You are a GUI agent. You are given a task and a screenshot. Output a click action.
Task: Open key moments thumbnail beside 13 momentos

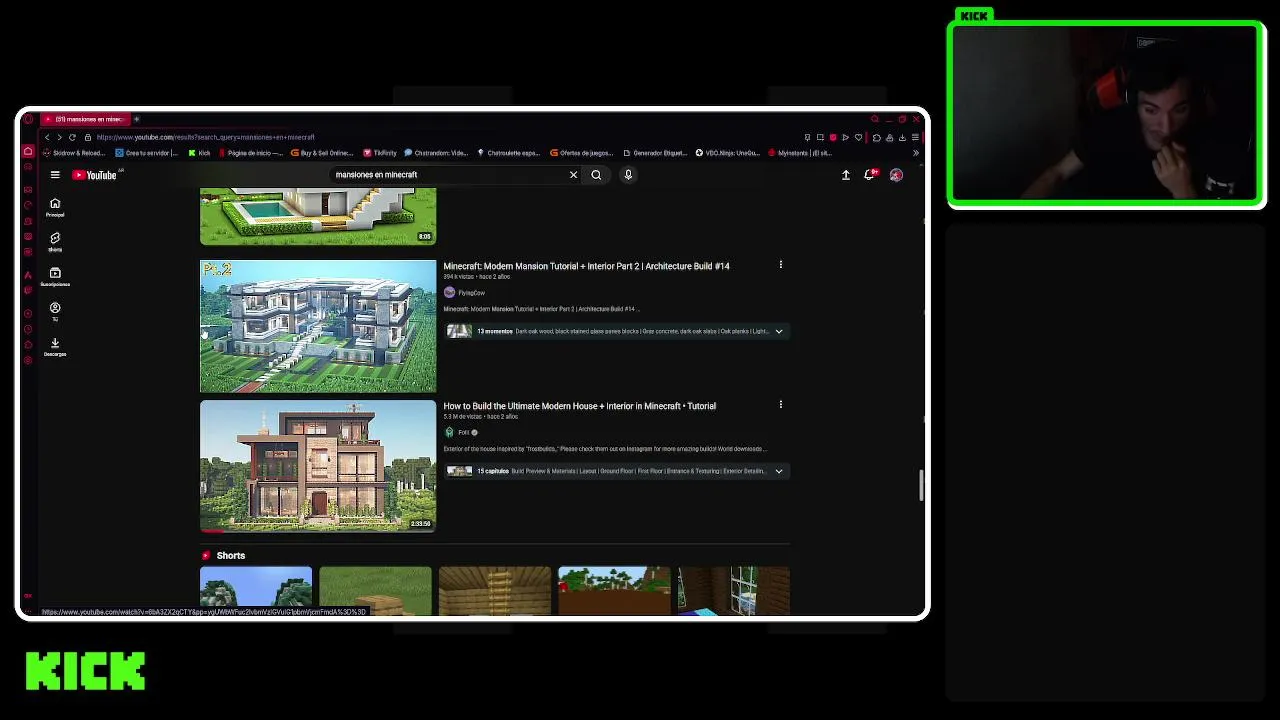pos(459,331)
